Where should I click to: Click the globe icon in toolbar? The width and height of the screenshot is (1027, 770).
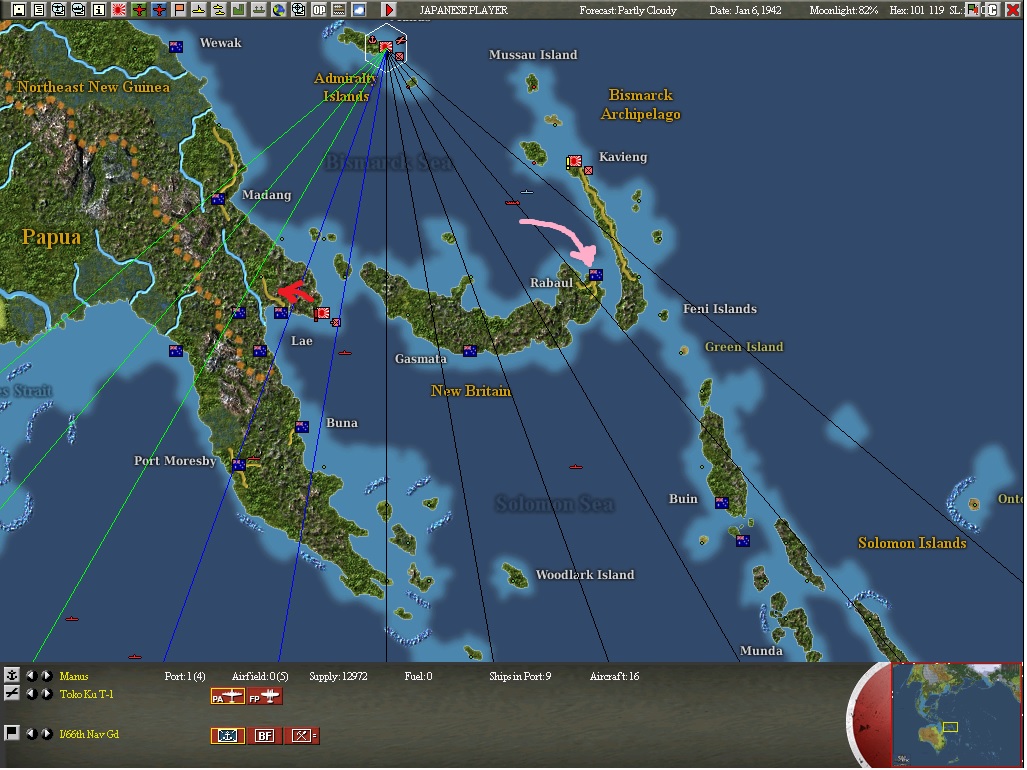point(278,9)
